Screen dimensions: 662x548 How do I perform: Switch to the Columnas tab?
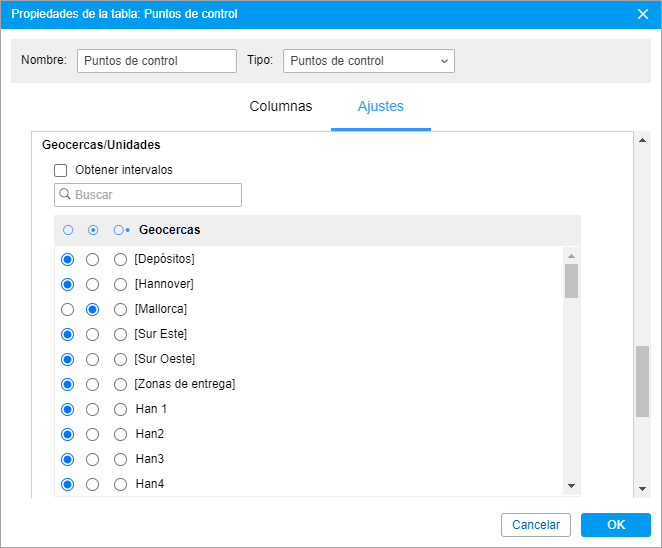tap(281, 106)
